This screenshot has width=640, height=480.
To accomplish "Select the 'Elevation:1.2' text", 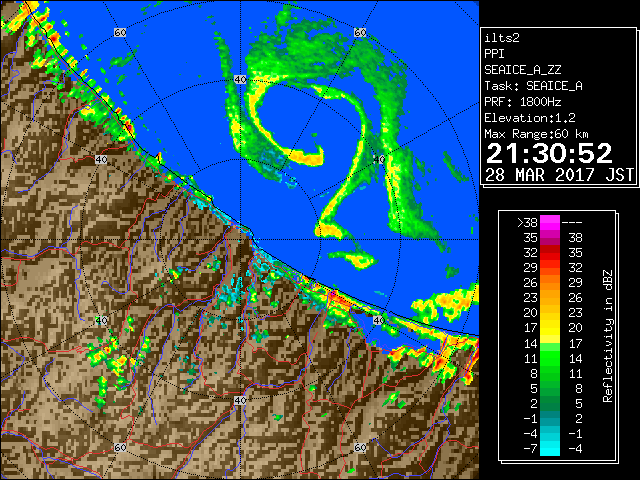I will click(x=530, y=118).
